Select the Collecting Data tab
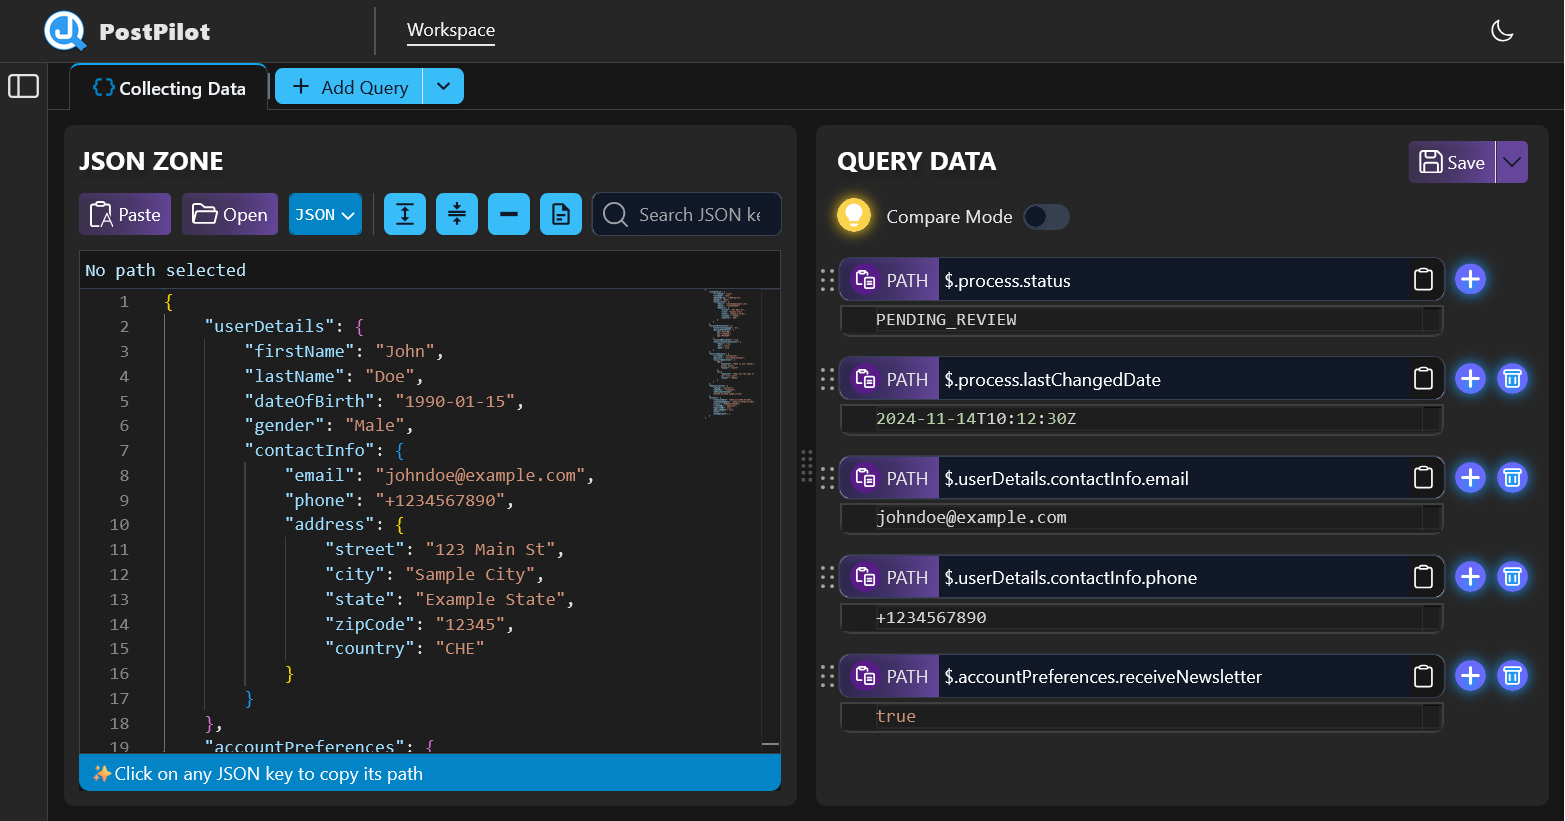Image resolution: width=1565 pixels, height=821 pixels. click(x=168, y=87)
